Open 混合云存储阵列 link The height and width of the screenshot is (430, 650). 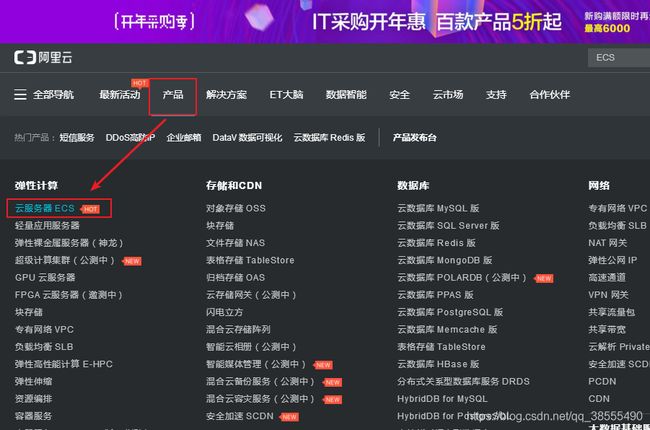(x=238, y=330)
